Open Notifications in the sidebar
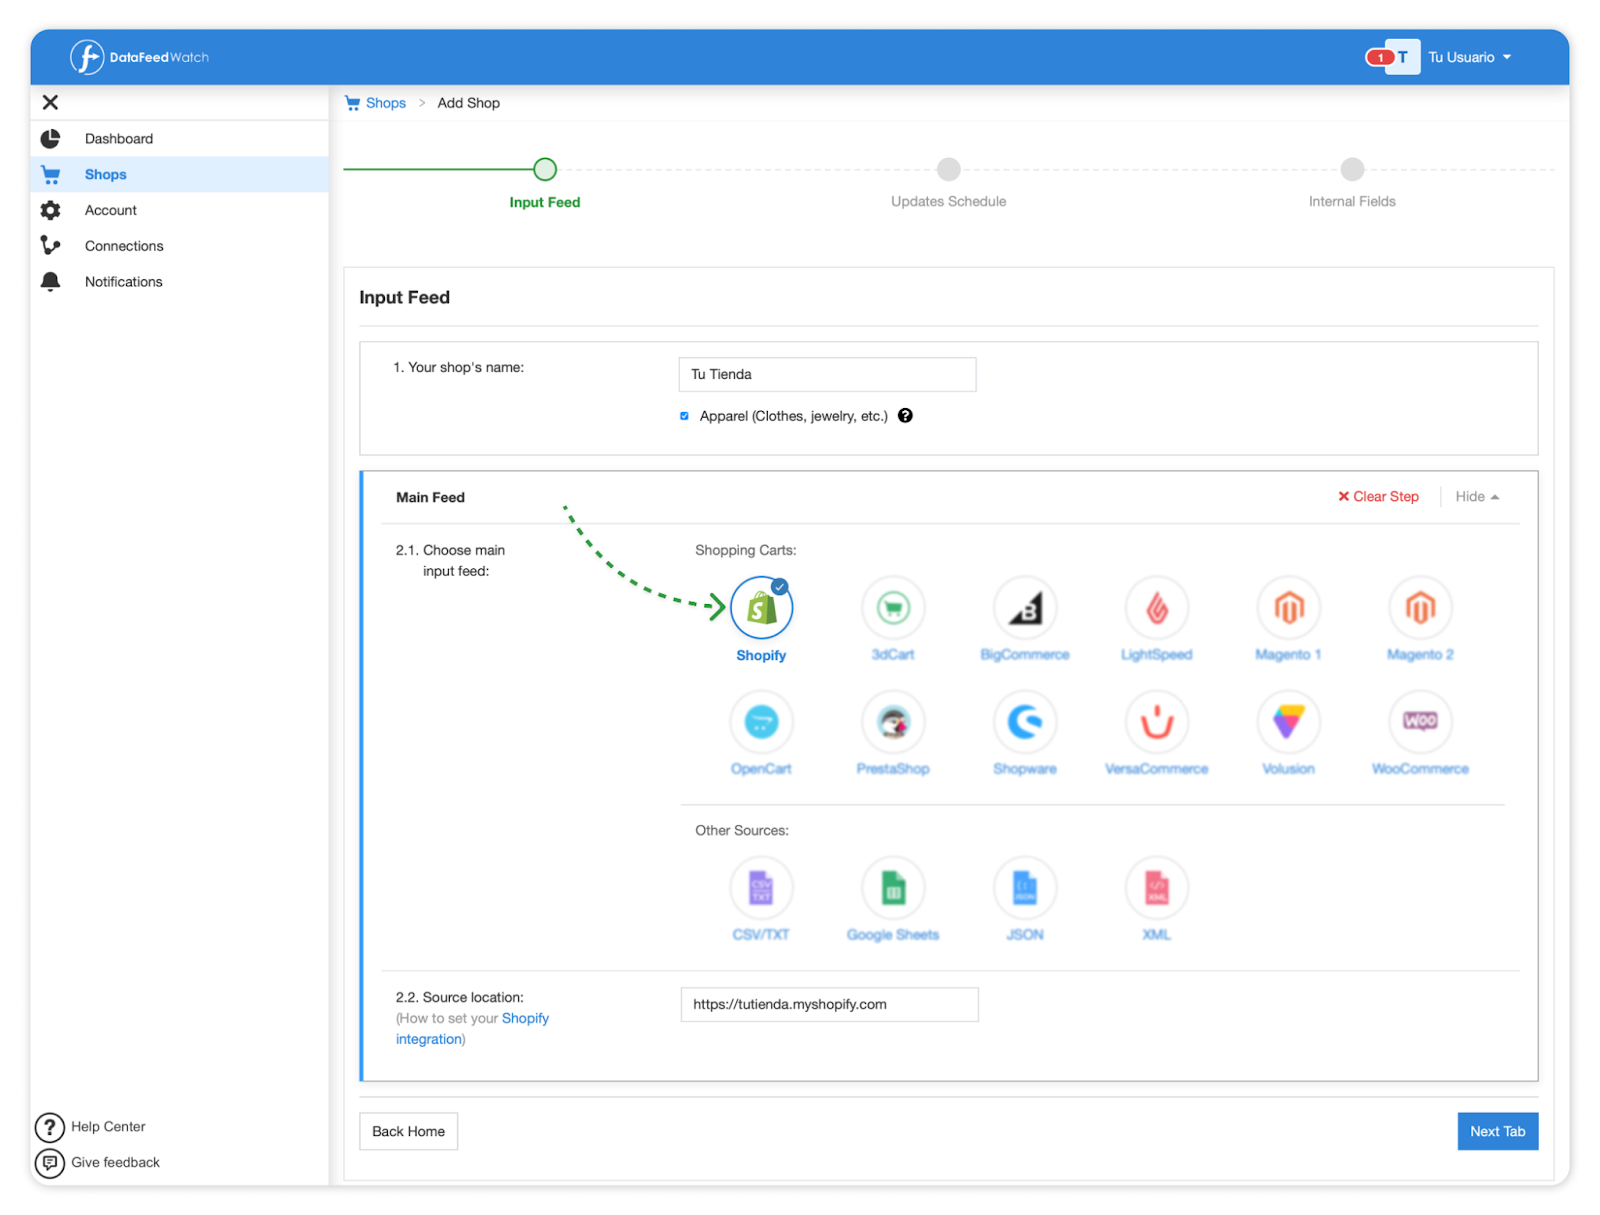The width and height of the screenshot is (1600, 1215). point(179,282)
